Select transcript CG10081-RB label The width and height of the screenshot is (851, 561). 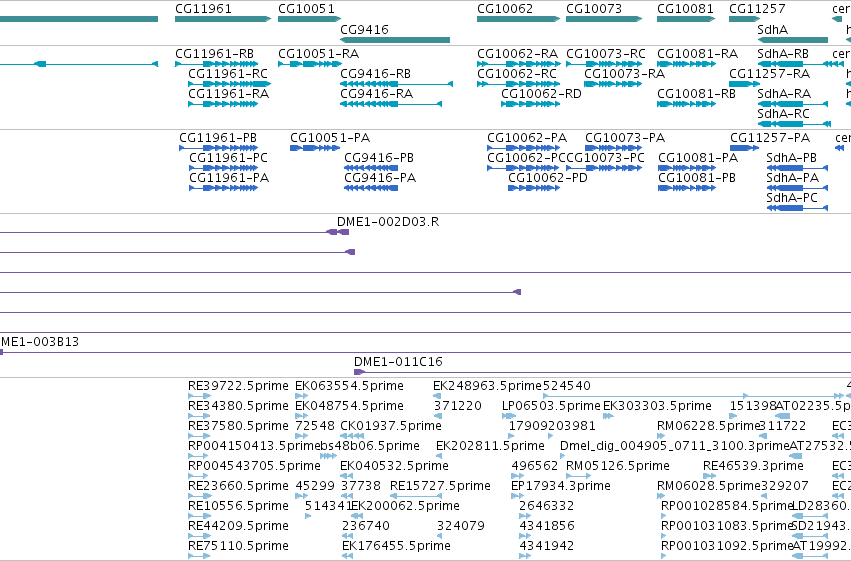[x=696, y=94]
